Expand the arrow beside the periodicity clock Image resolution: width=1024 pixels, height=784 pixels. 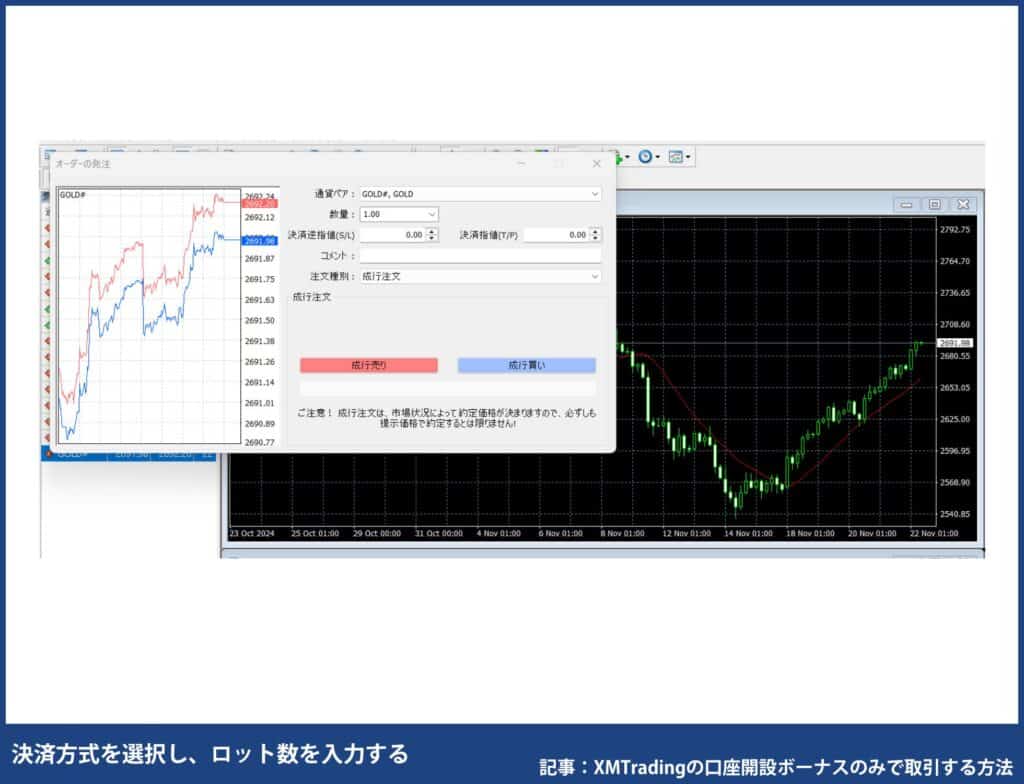(x=658, y=157)
